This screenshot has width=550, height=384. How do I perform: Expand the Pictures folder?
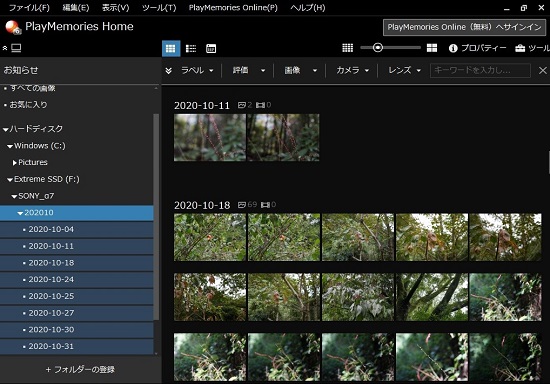point(15,163)
